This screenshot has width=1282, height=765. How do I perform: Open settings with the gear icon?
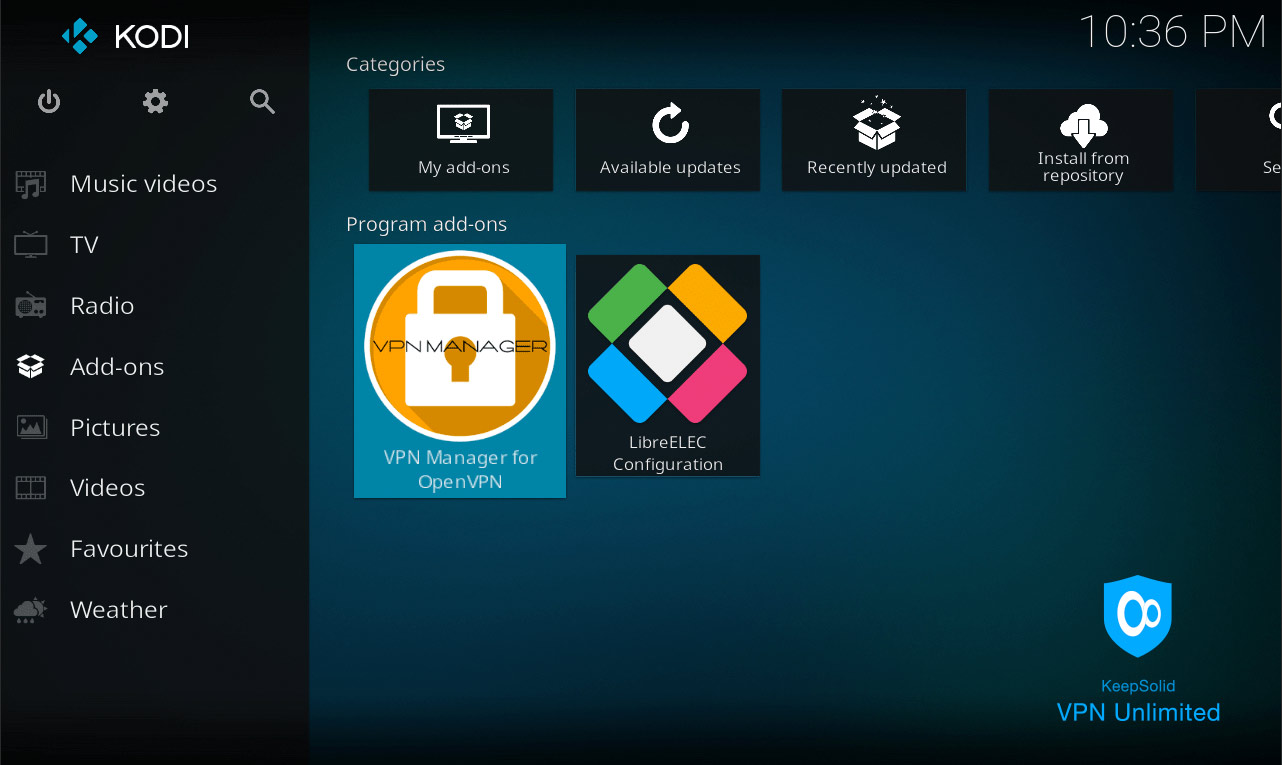pos(155,101)
